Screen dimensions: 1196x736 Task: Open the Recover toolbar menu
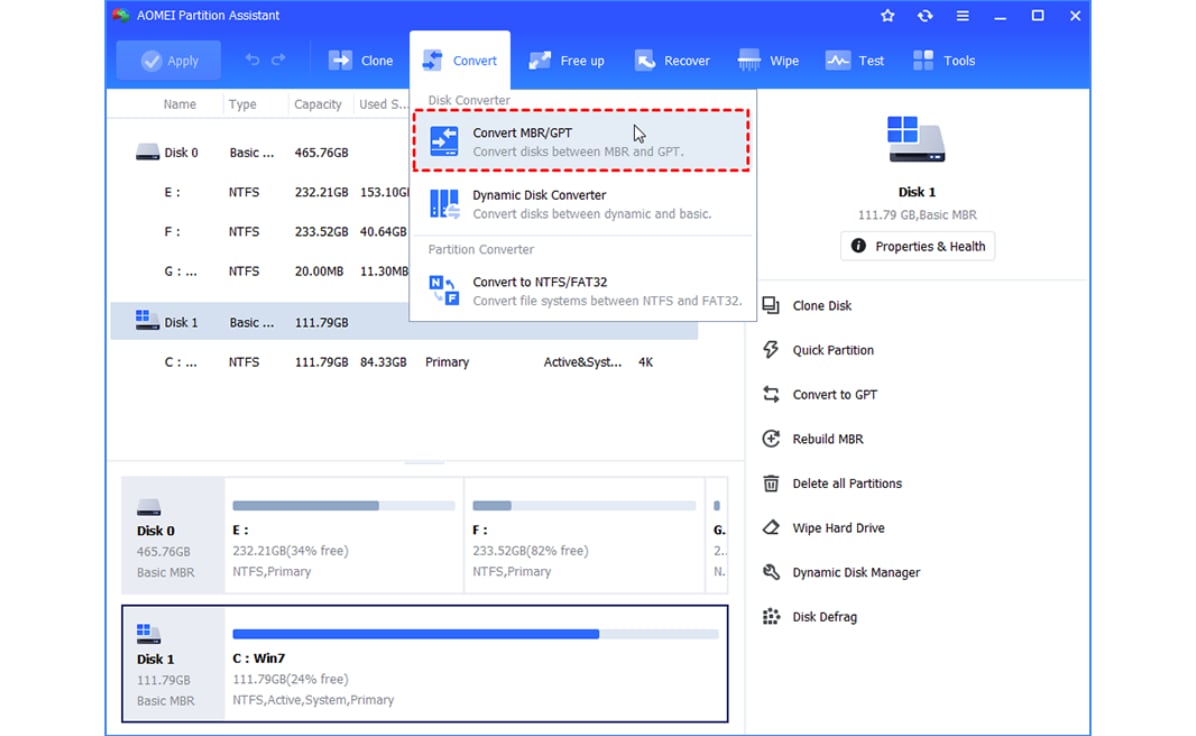tap(672, 60)
